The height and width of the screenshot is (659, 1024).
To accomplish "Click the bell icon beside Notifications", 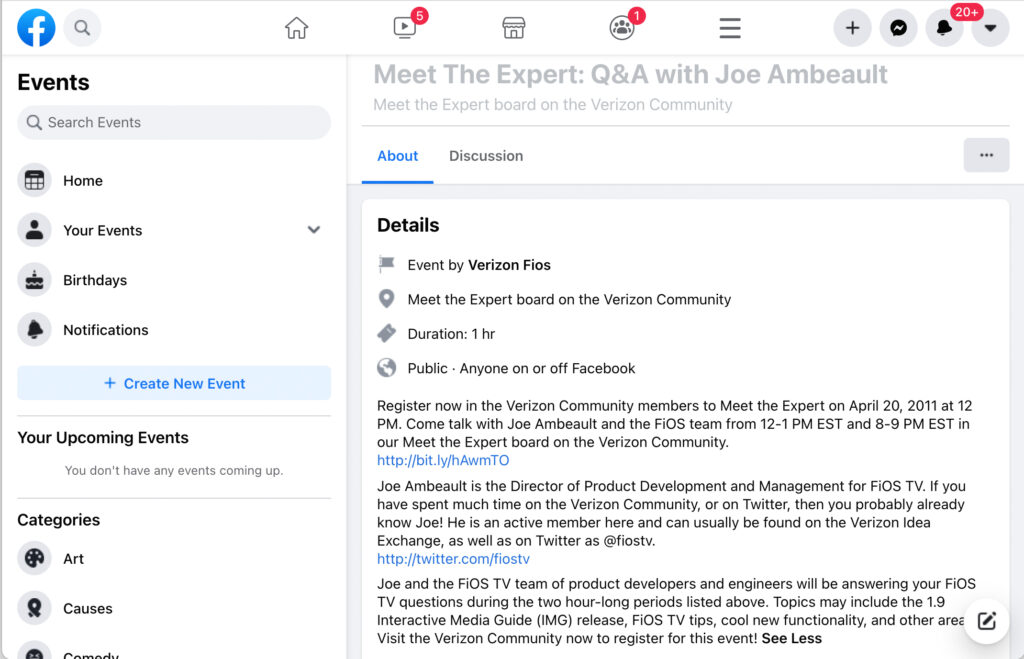I will click(x=34, y=329).
